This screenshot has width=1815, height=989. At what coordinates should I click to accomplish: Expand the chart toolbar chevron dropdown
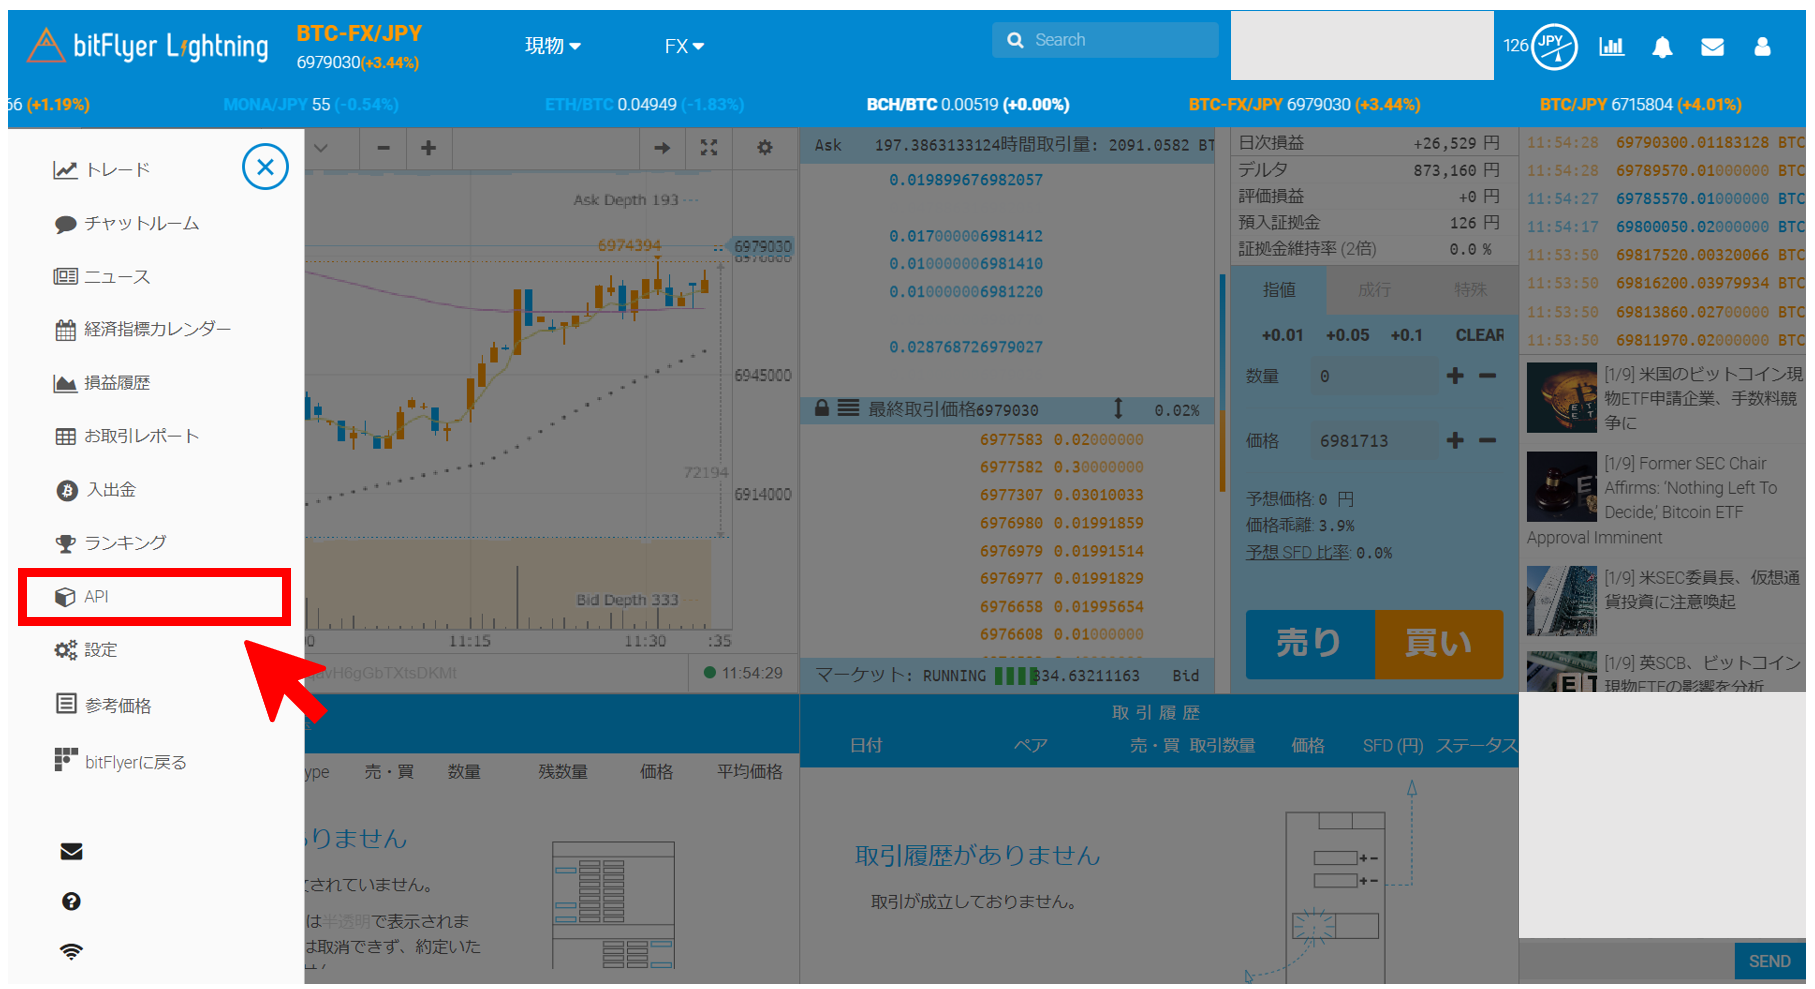(321, 148)
